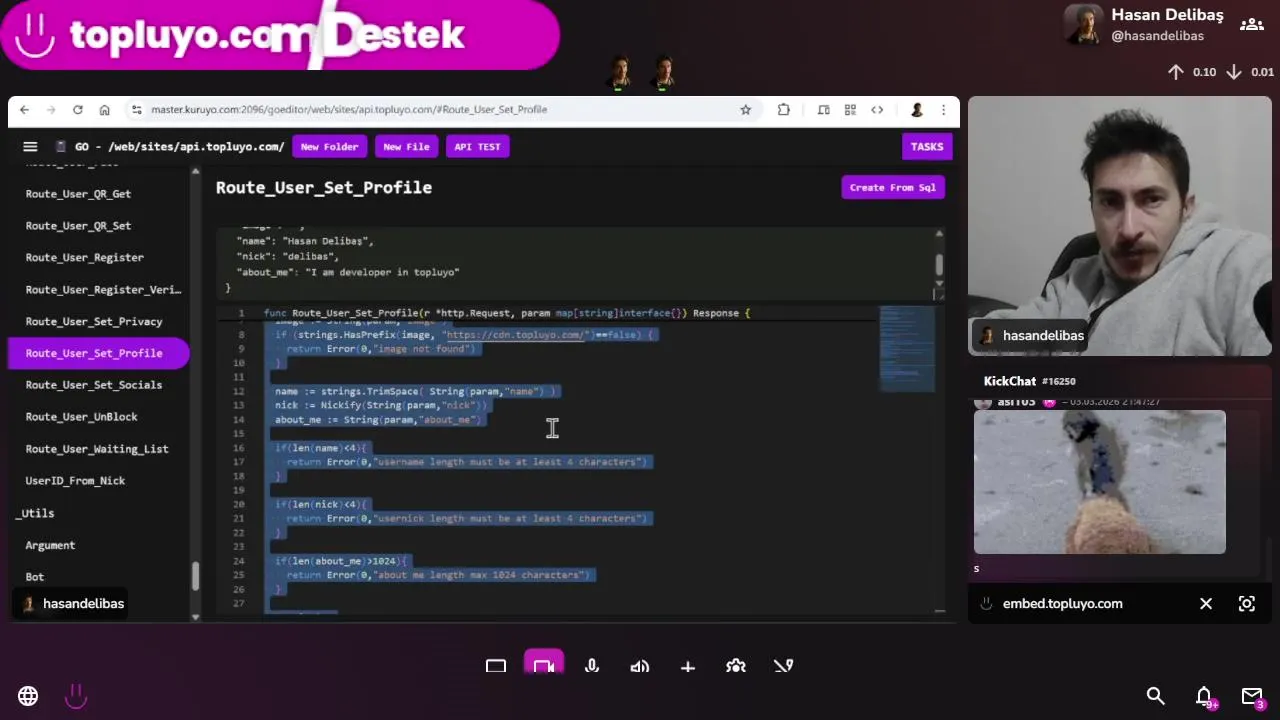Expand the _Utils folder
Image resolution: width=1280 pixels, height=720 pixels.
pyautogui.click(x=35, y=513)
